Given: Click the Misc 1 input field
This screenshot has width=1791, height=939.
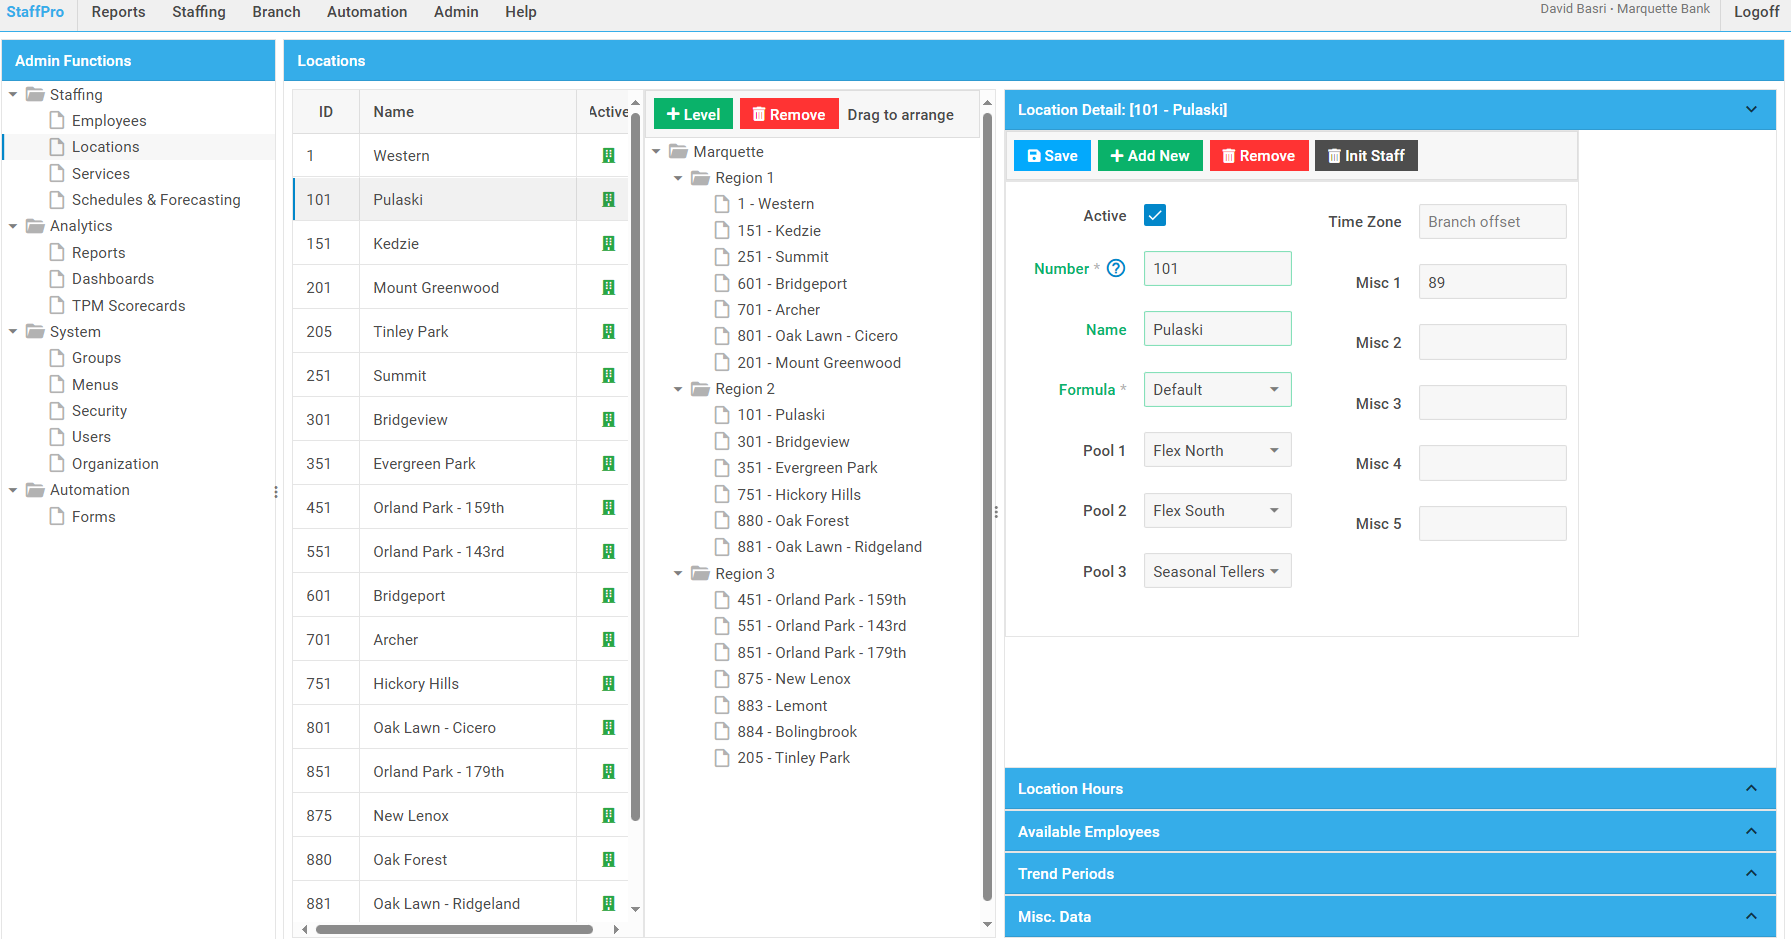Looking at the screenshot, I should (1492, 282).
